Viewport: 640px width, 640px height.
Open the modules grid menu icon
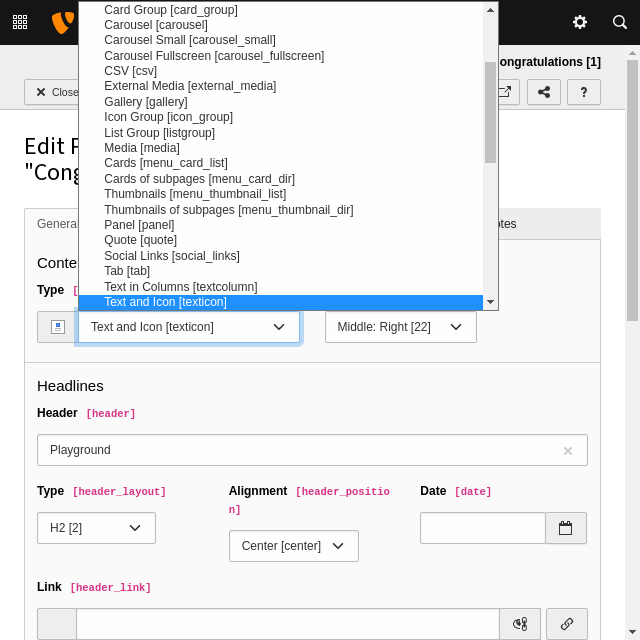click(x=20, y=22)
